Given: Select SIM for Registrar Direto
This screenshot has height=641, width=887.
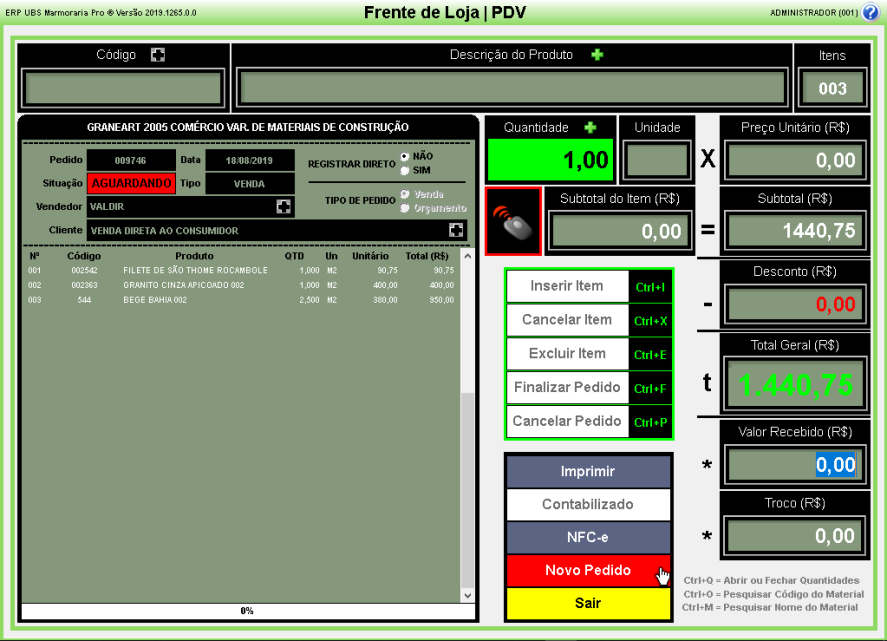Looking at the screenshot, I should coord(405,169).
